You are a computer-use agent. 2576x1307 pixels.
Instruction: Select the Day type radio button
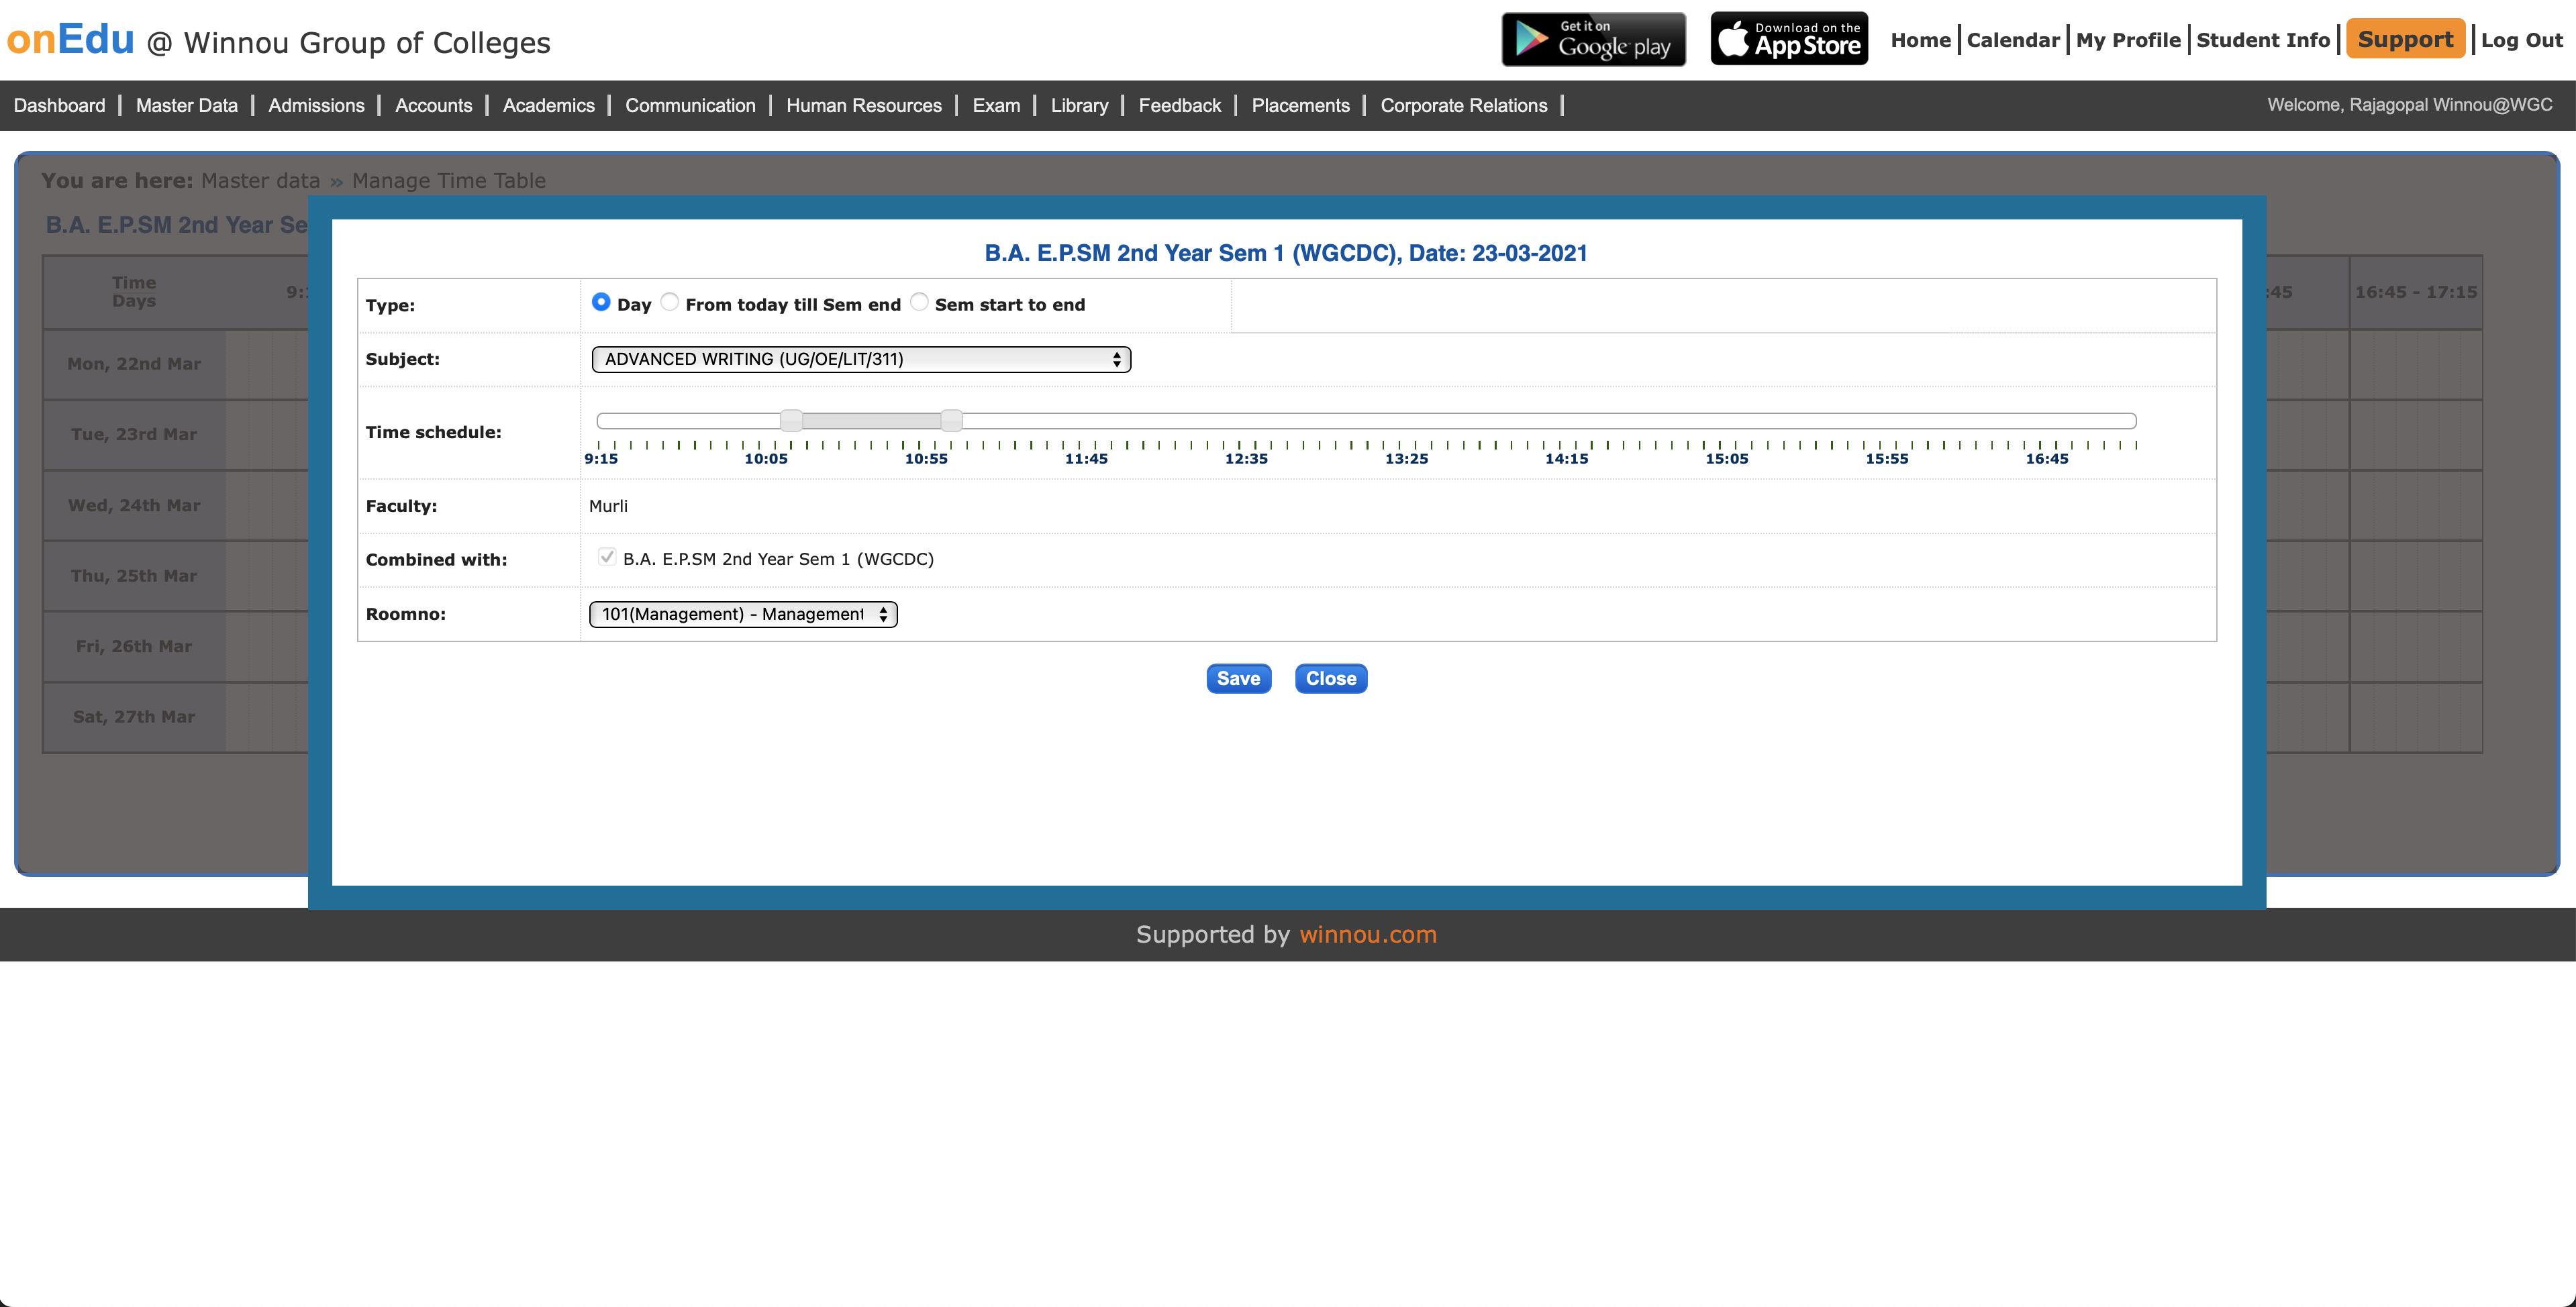coord(601,302)
